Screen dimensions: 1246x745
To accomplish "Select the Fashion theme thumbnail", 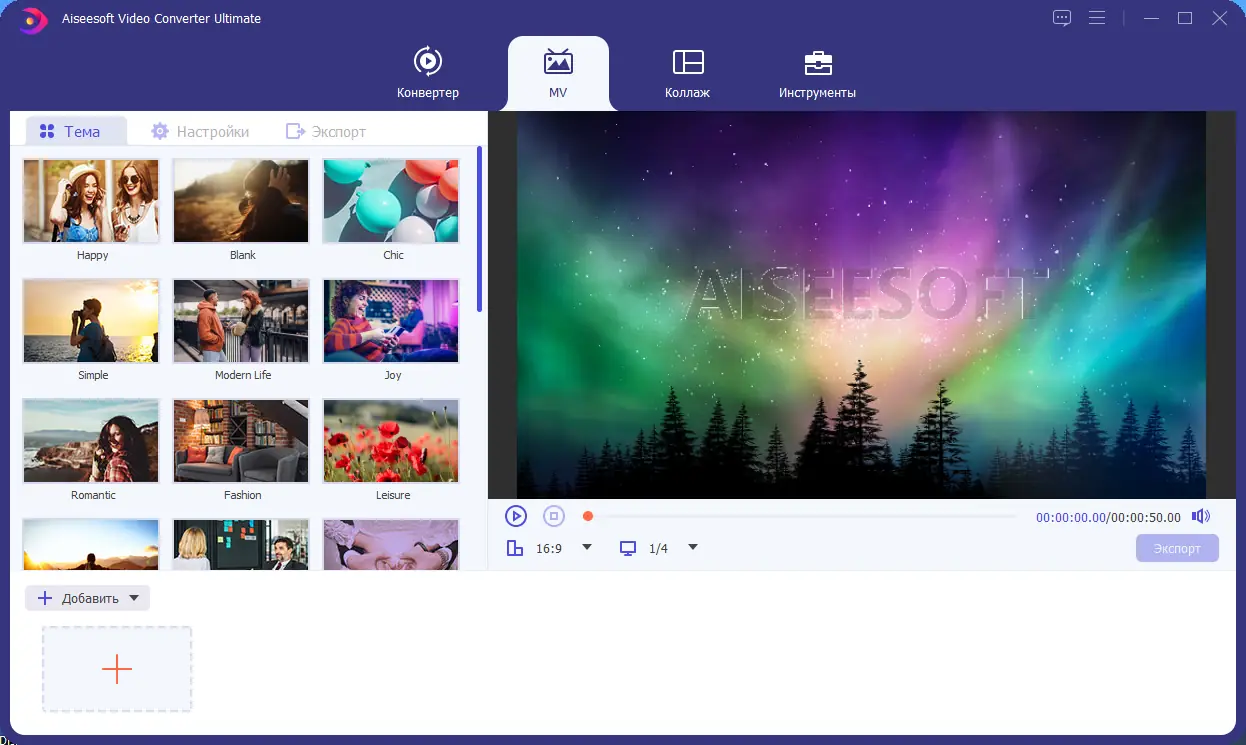I will point(241,441).
